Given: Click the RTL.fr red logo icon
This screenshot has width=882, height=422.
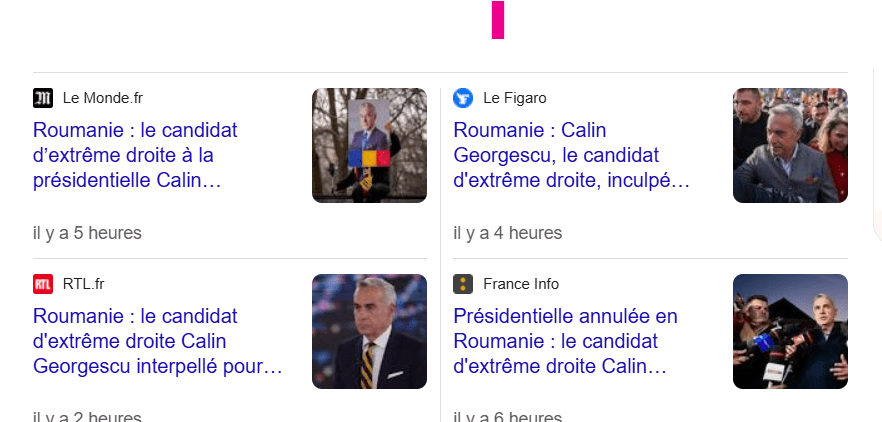Looking at the screenshot, I should coord(43,284).
